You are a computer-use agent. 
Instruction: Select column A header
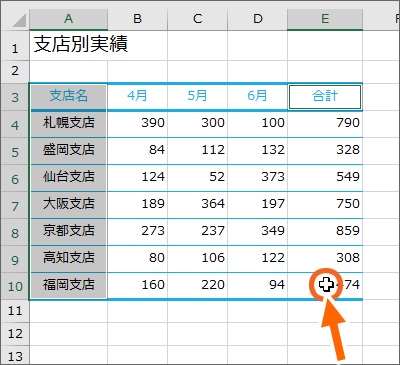(x=68, y=19)
